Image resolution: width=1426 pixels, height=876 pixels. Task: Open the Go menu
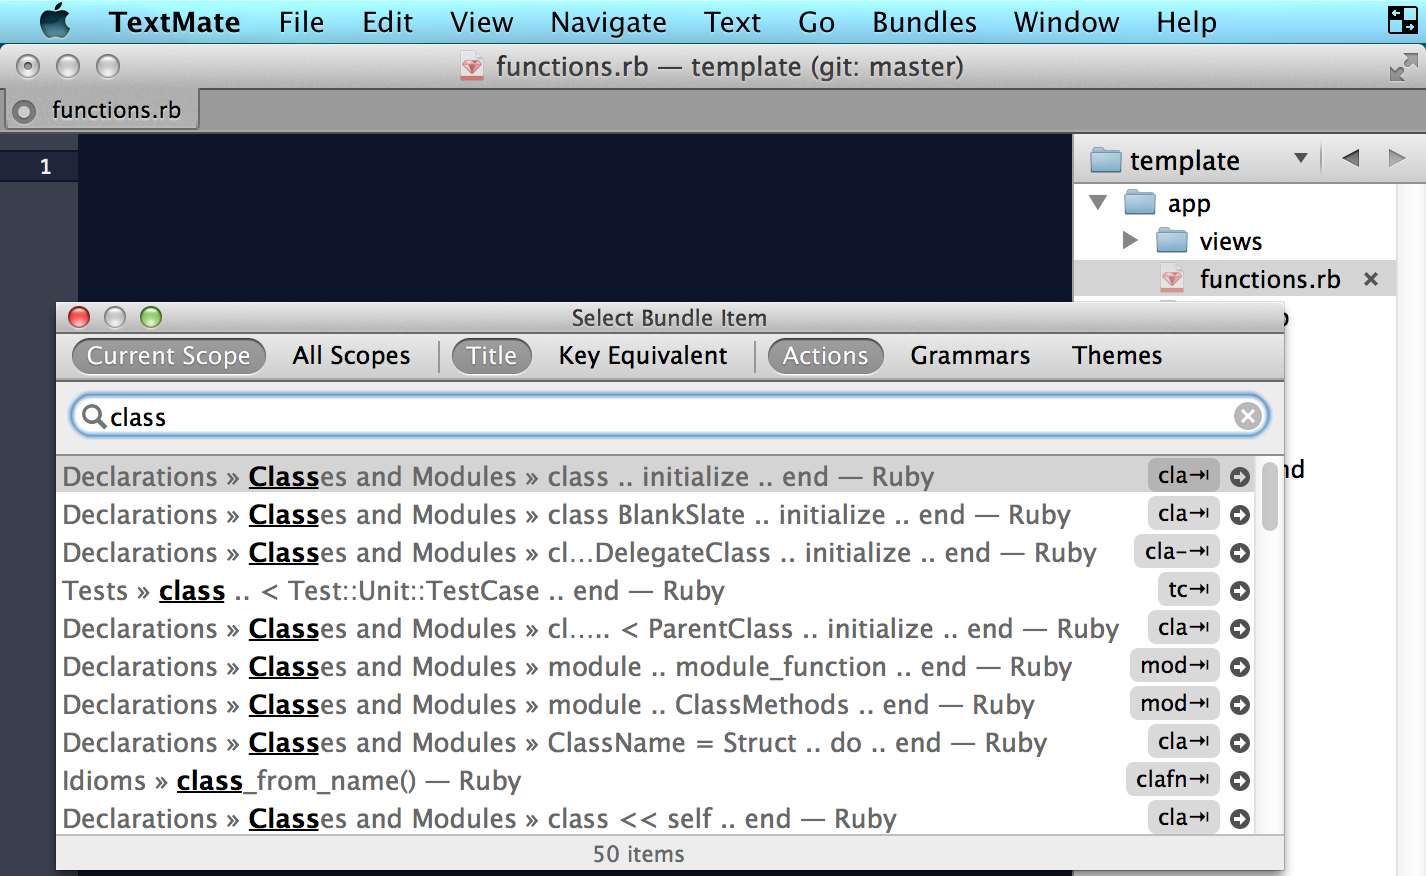pyautogui.click(x=816, y=22)
